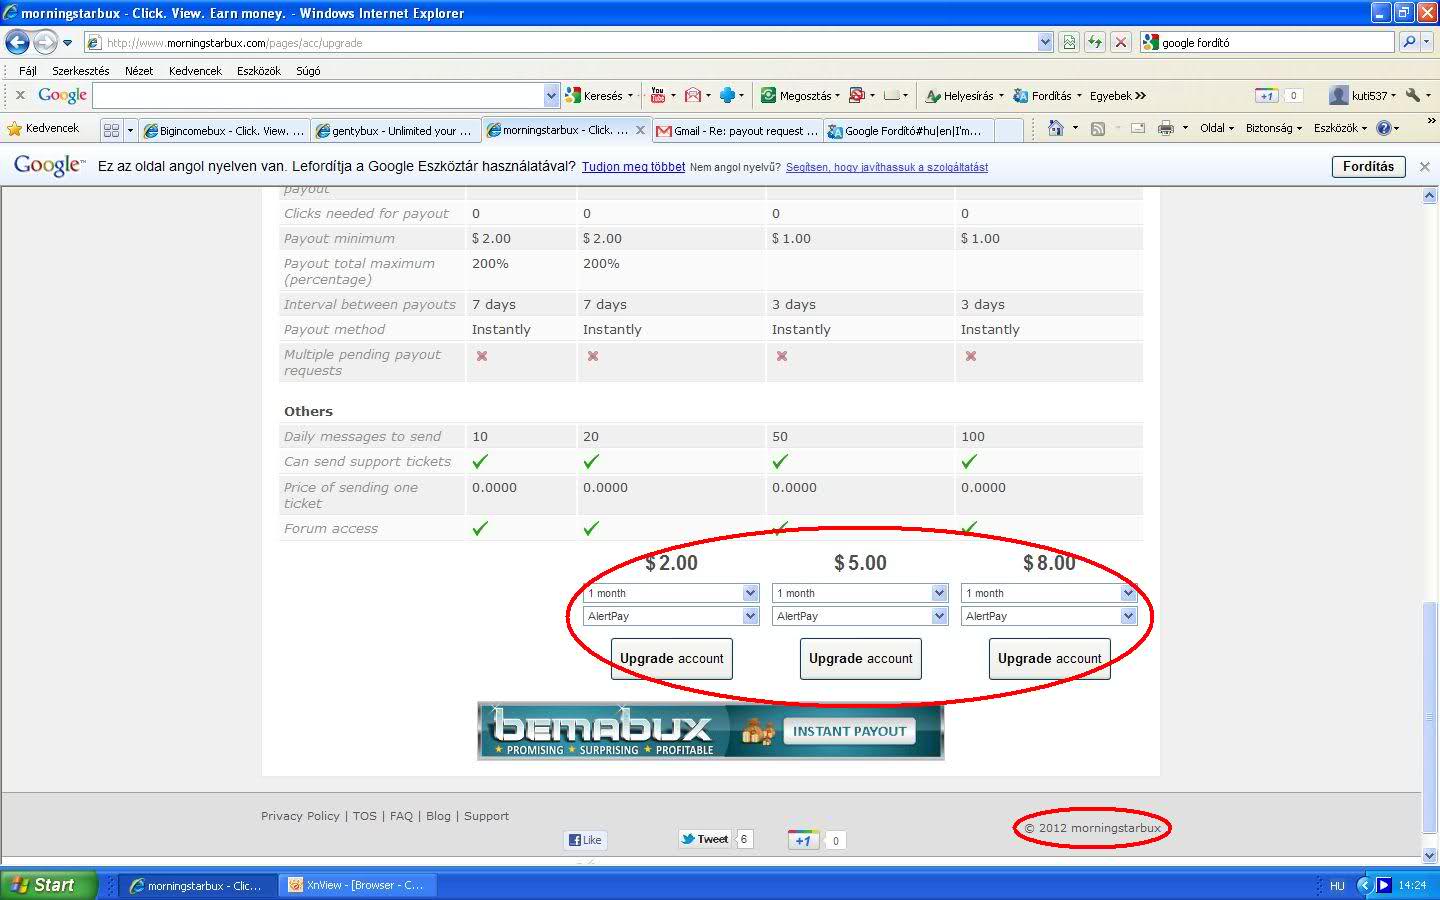Open the Google Toolbar search box dropdown

coord(551,95)
